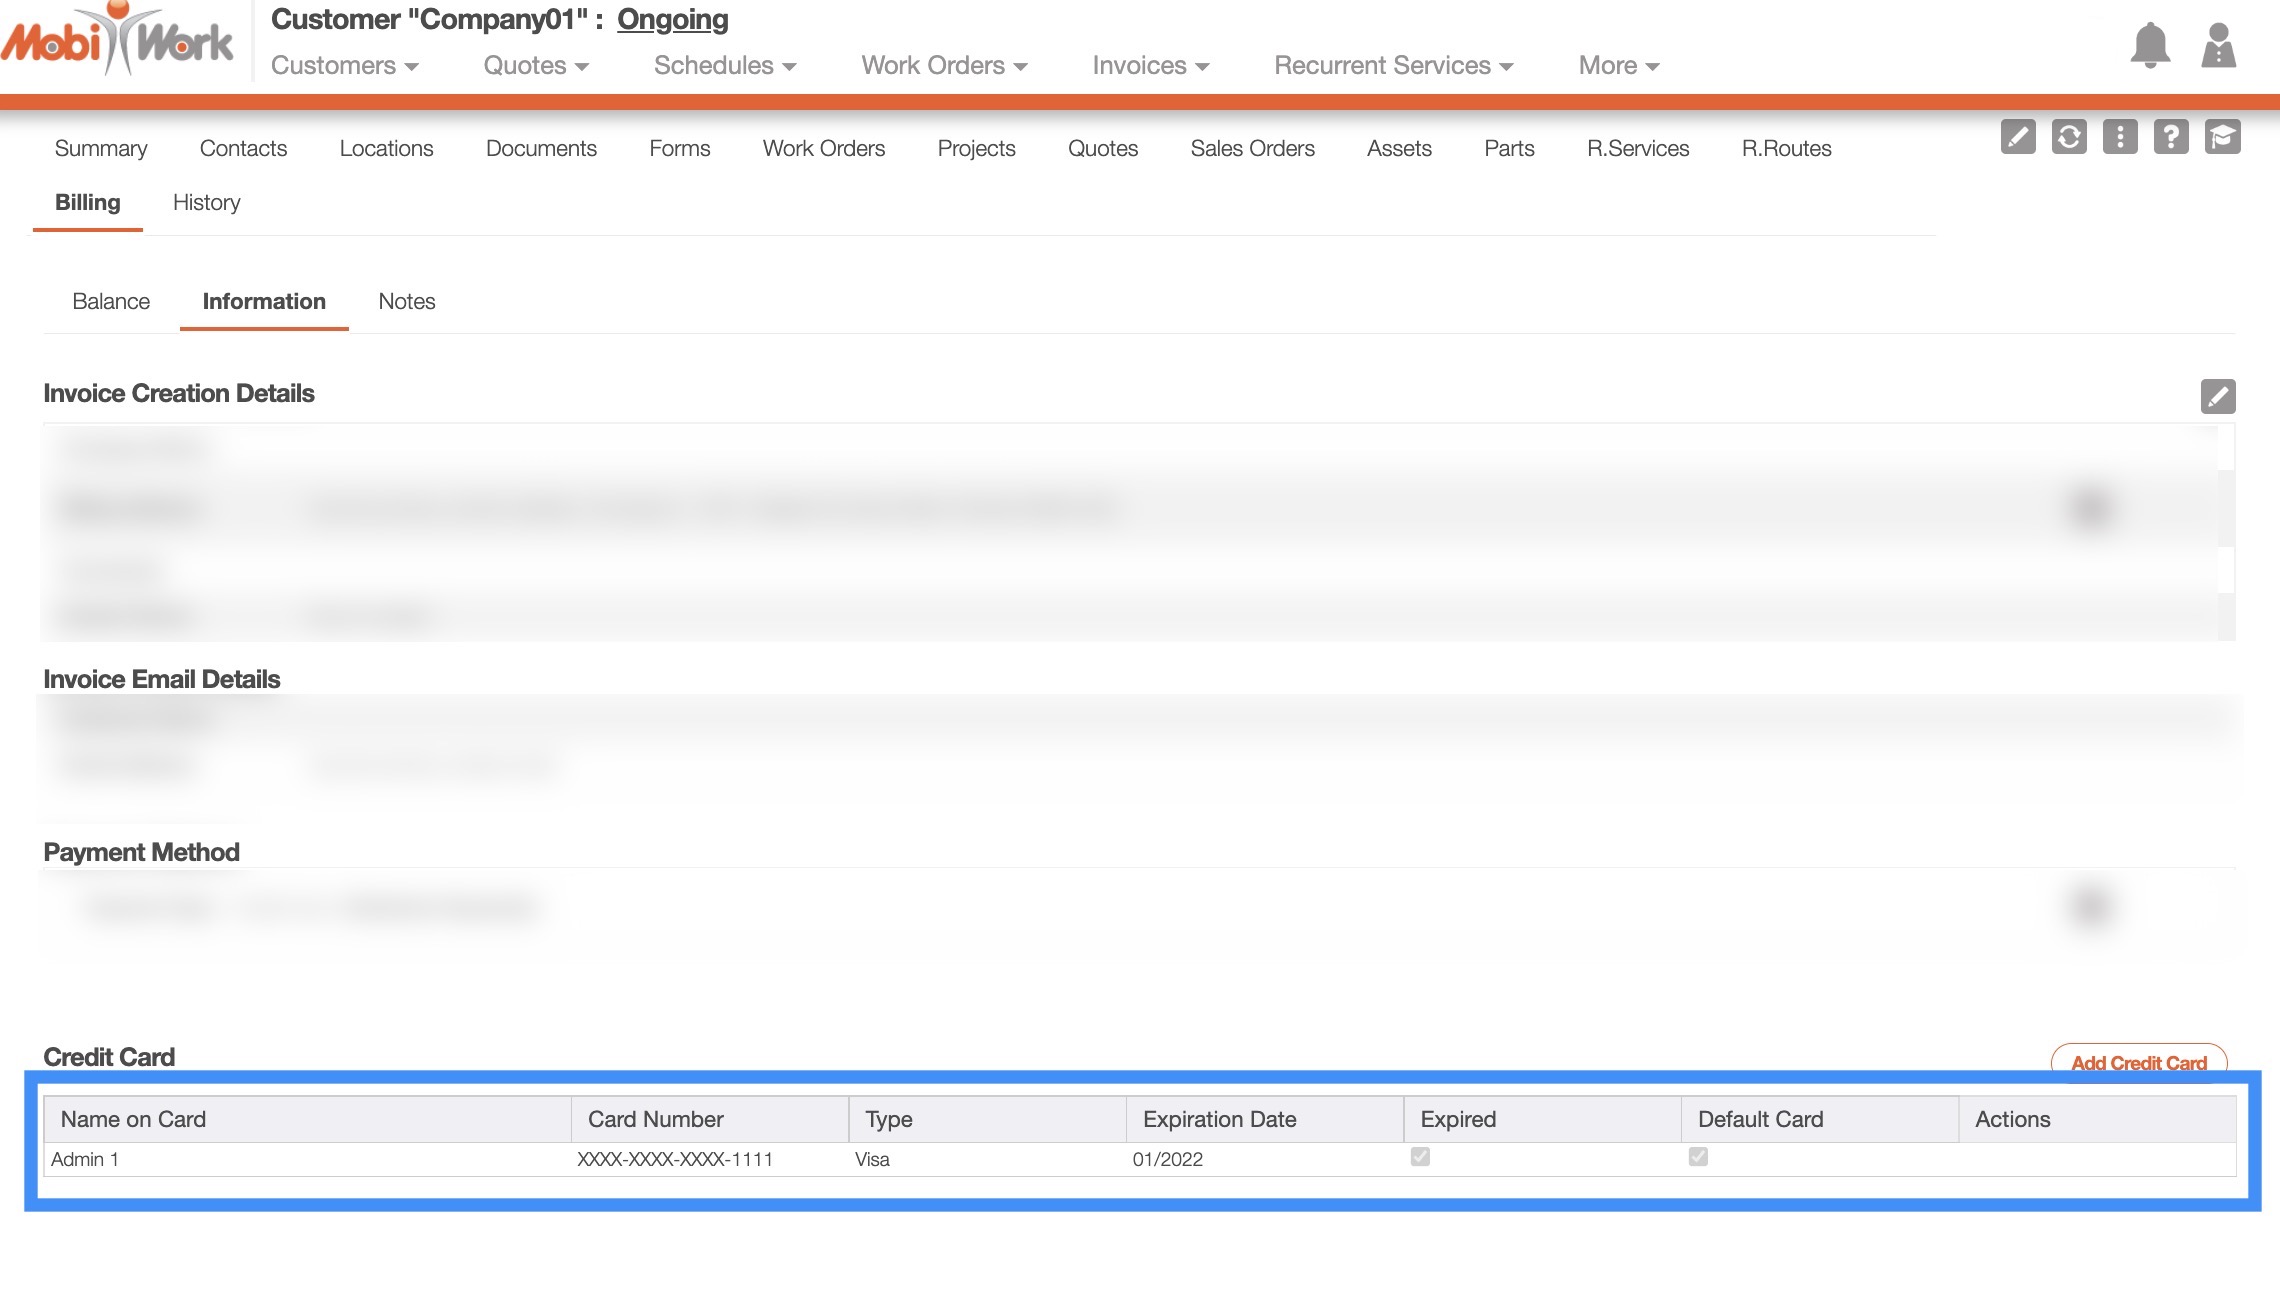Edit Invoice Creation Details with pencil icon
Image resolution: width=2280 pixels, height=1316 pixels.
(x=2217, y=396)
